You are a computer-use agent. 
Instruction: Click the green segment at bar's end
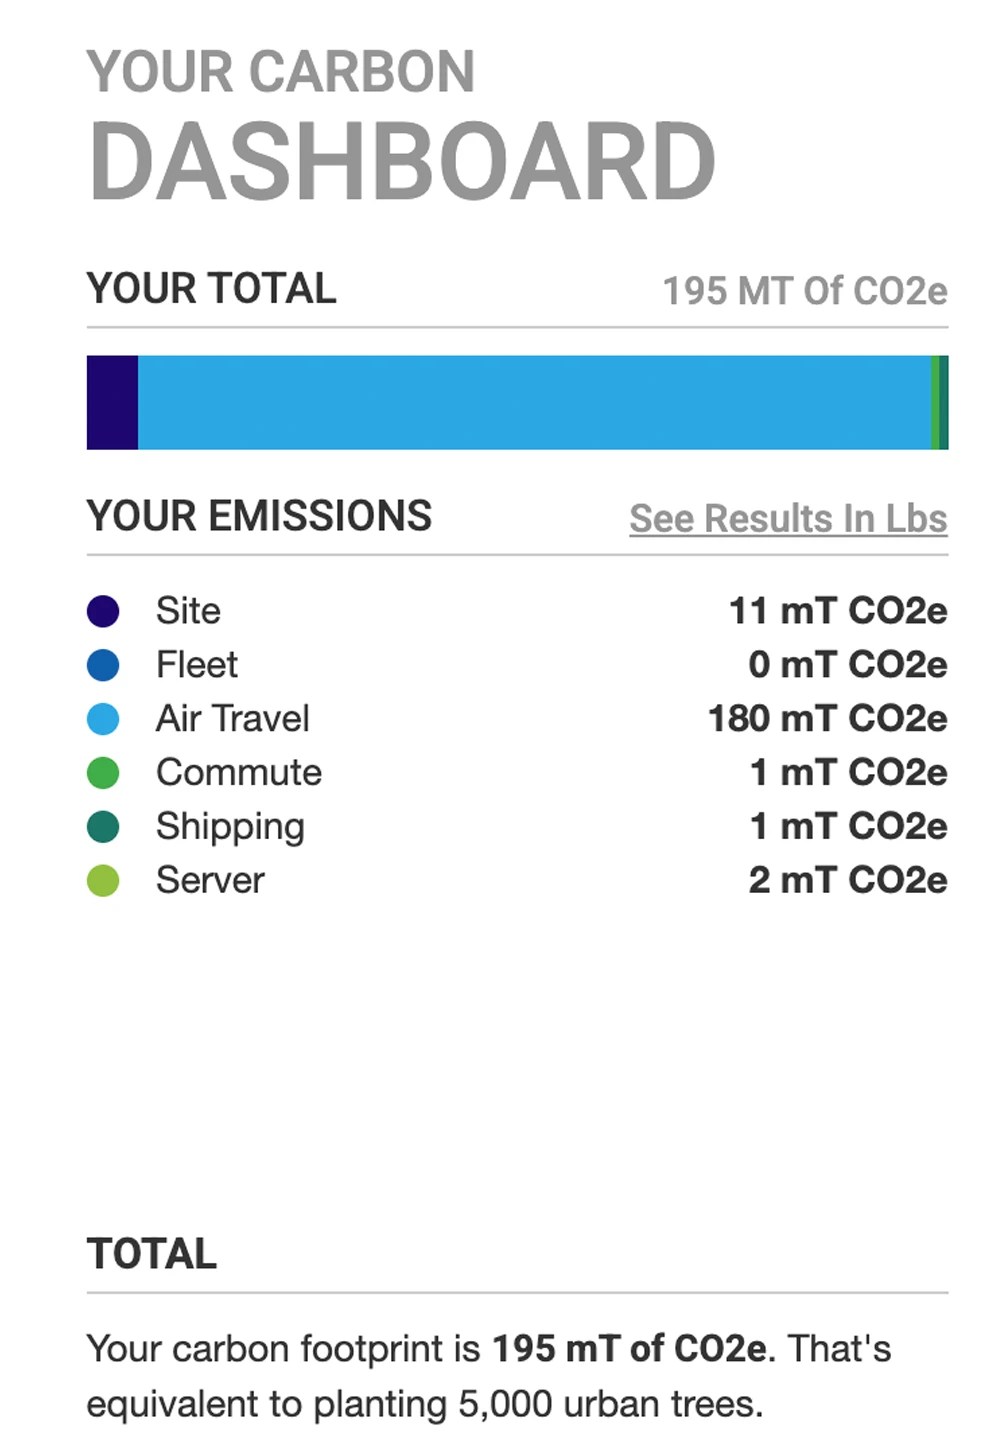tap(935, 402)
